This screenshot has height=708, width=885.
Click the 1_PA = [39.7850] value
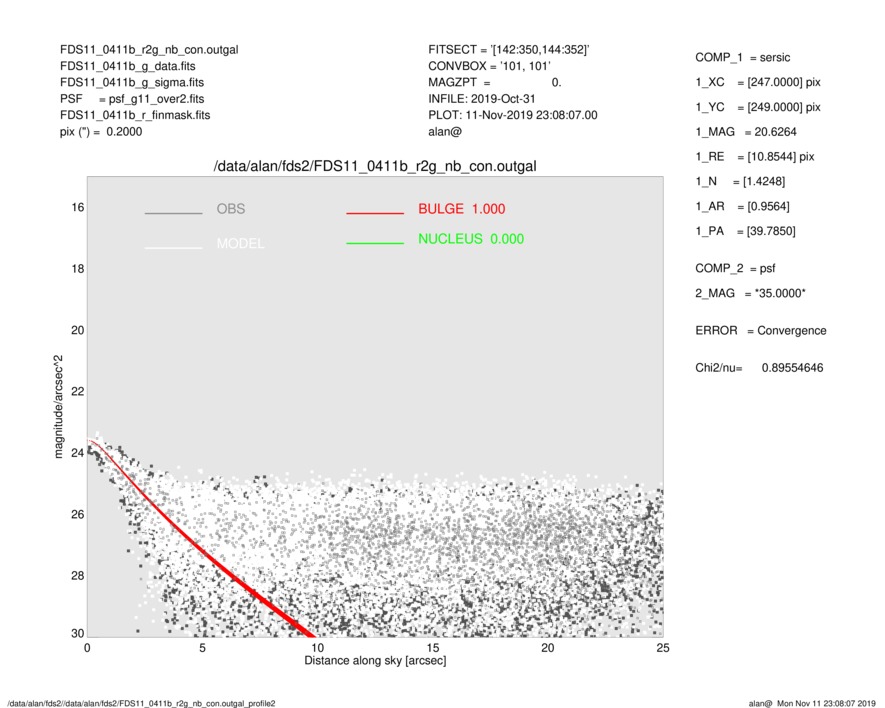pos(746,231)
